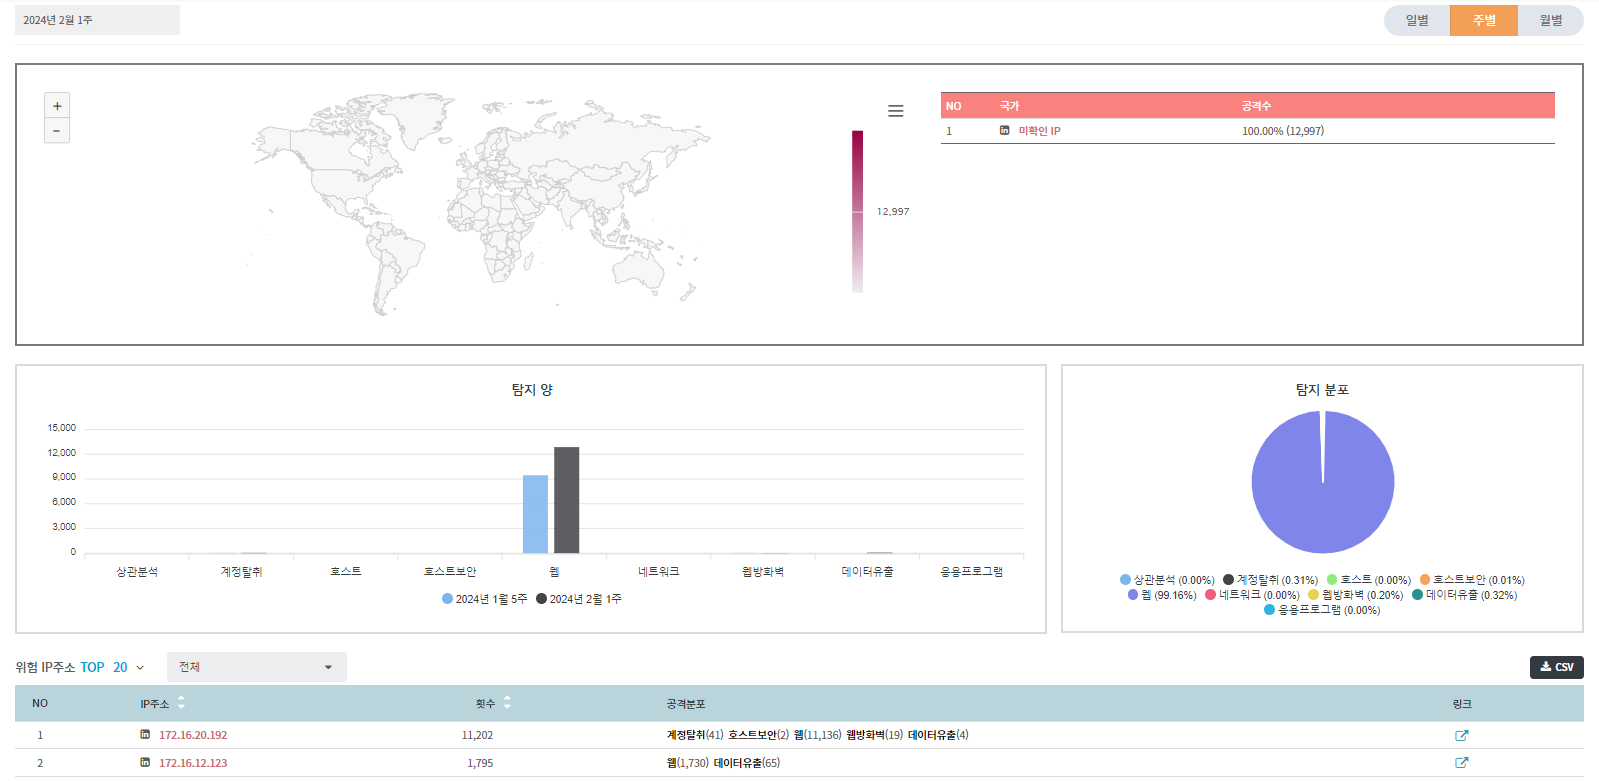
Task: Click the icon beside 미확인 IP
Action: click(1004, 131)
